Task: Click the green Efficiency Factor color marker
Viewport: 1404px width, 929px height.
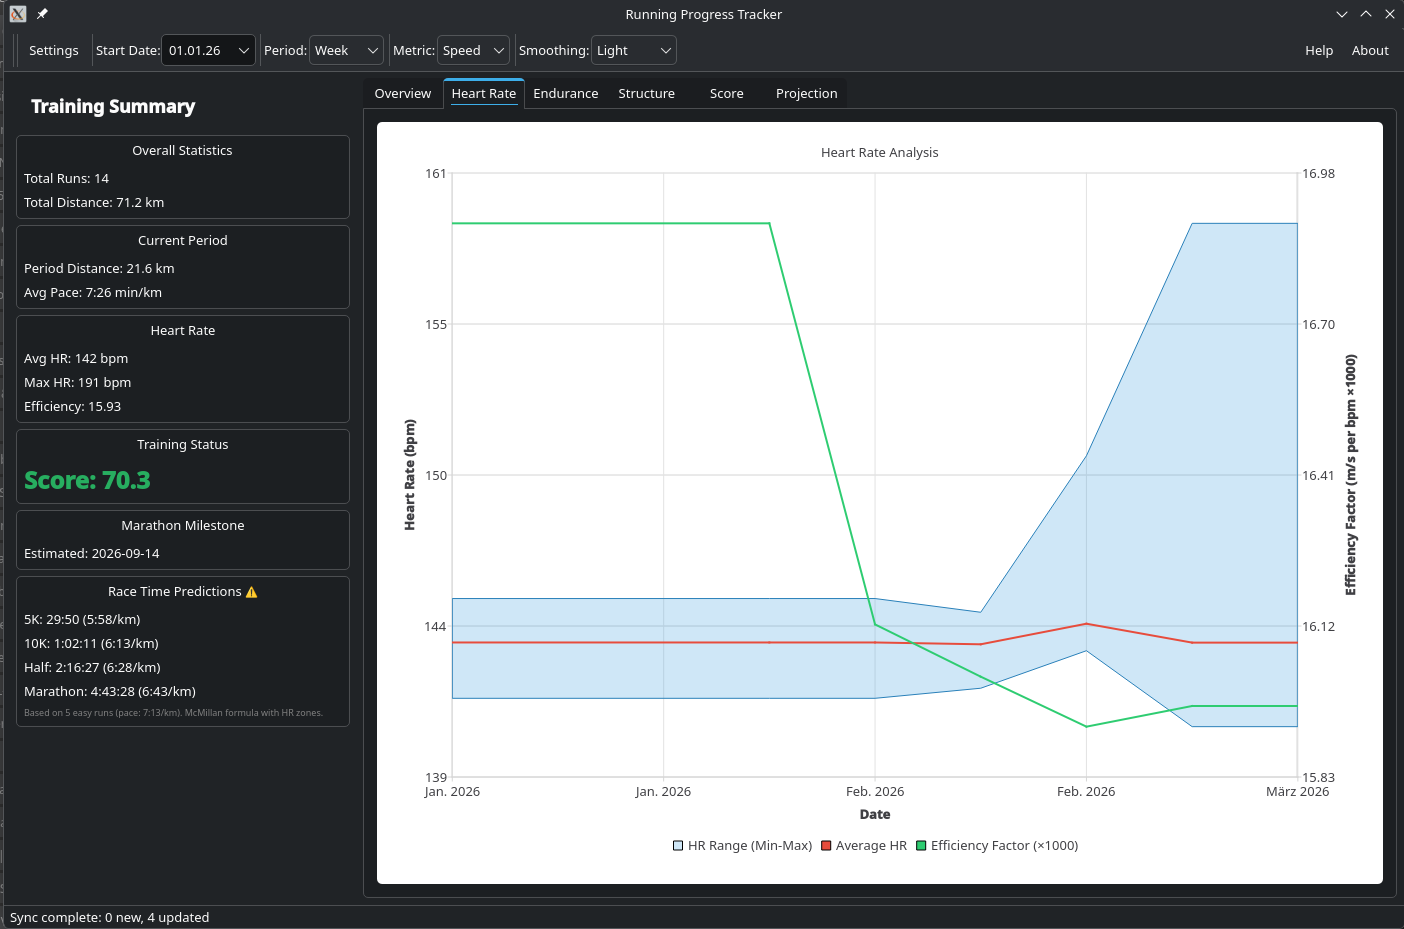Action: [x=923, y=845]
